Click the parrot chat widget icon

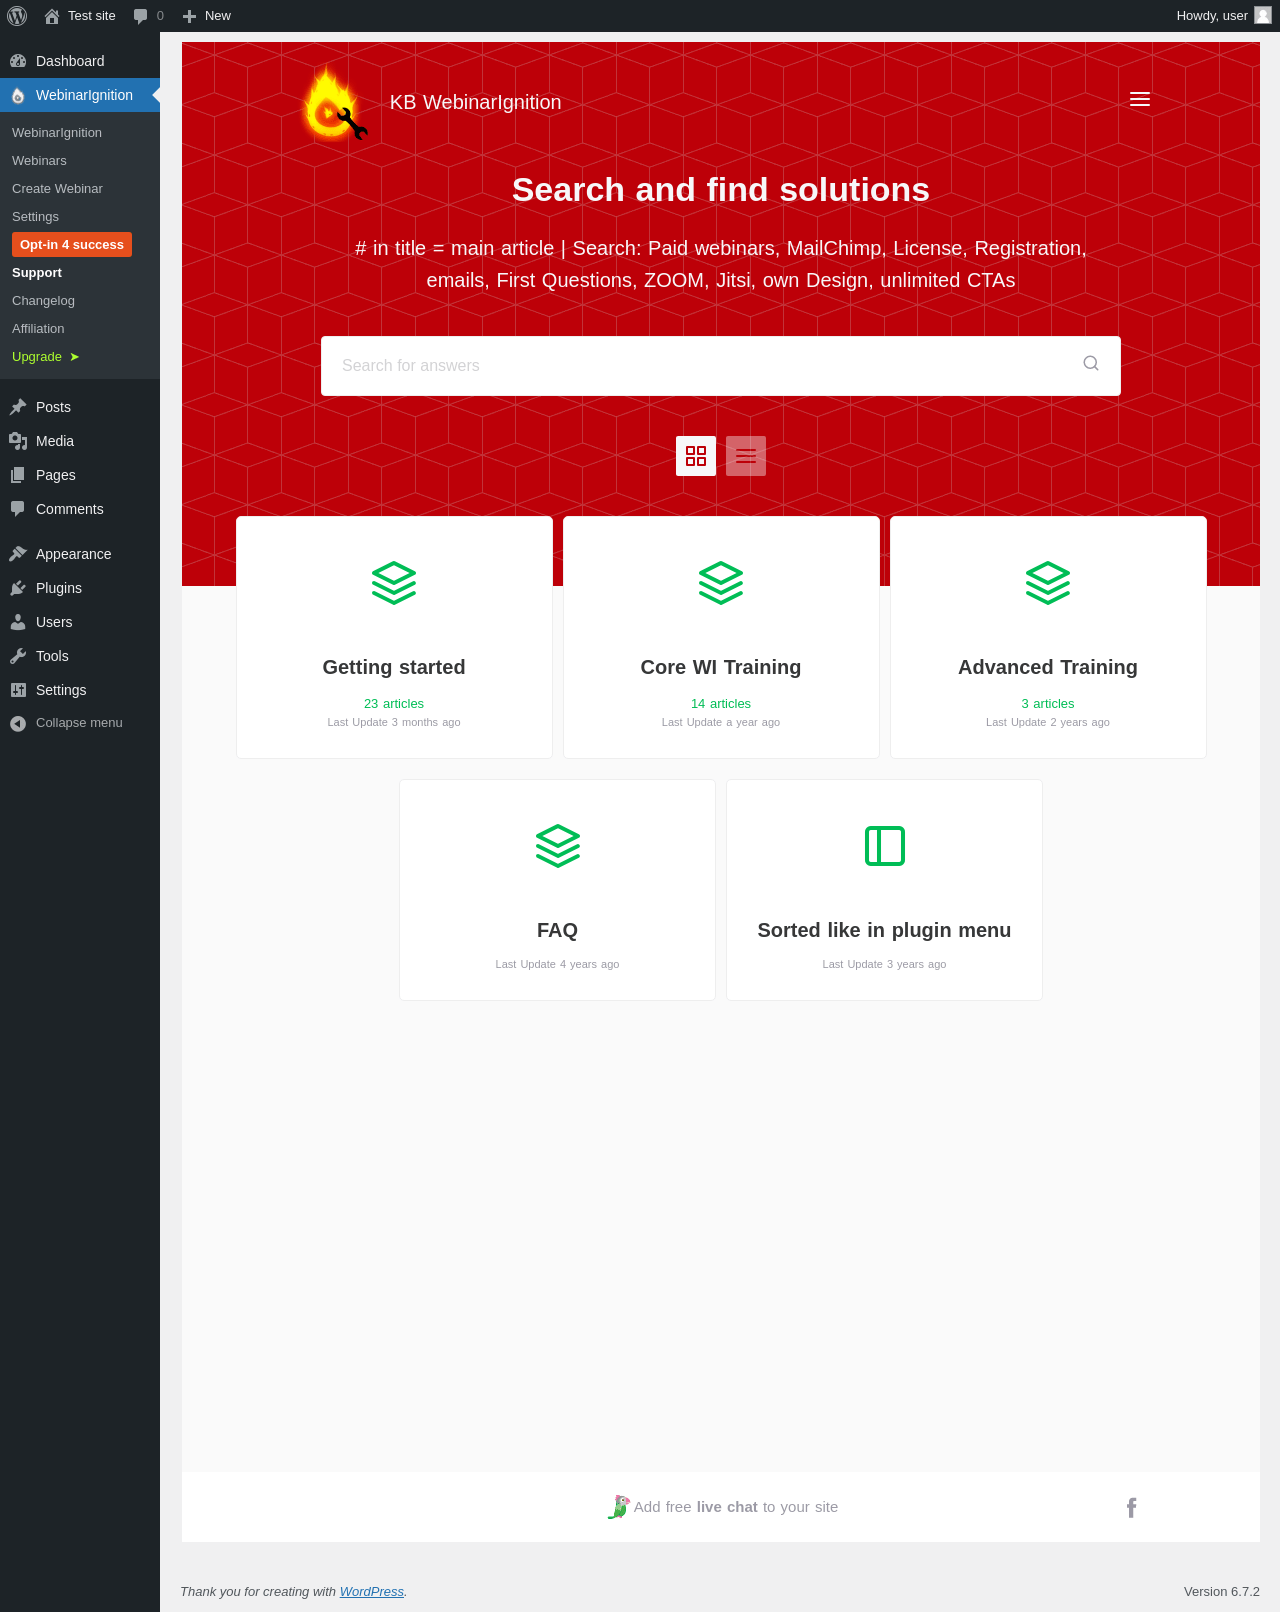pyautogui.click(x=619, y=1507)
